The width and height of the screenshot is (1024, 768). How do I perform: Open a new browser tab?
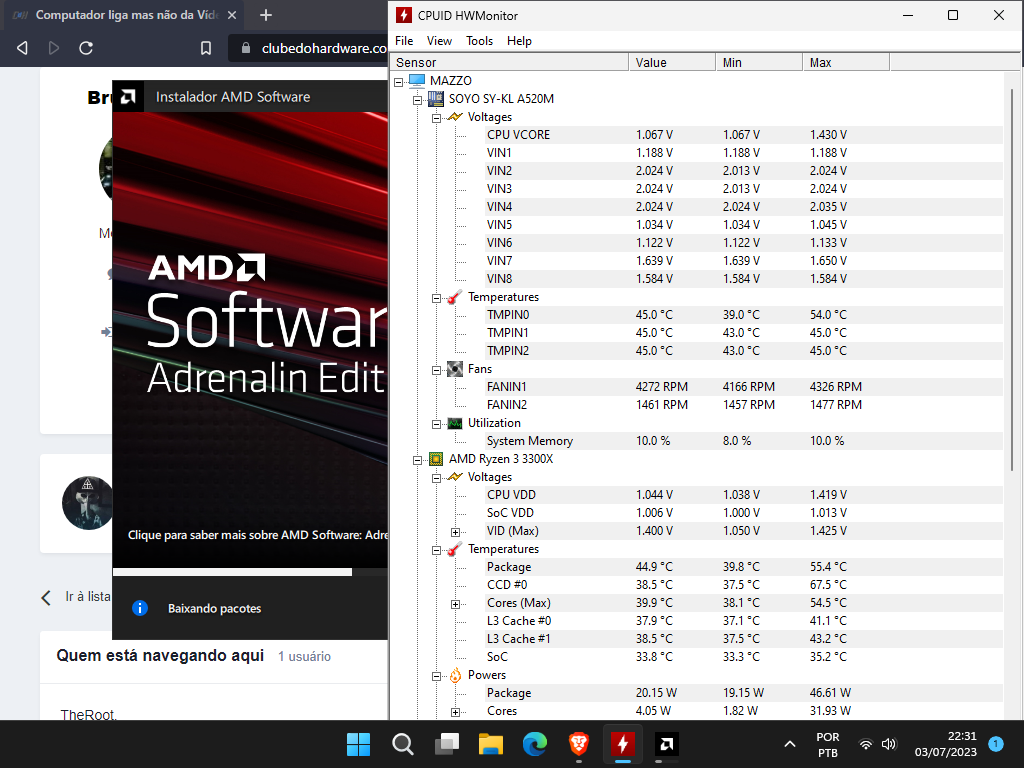pyautogui.click(x=266, y=15)
